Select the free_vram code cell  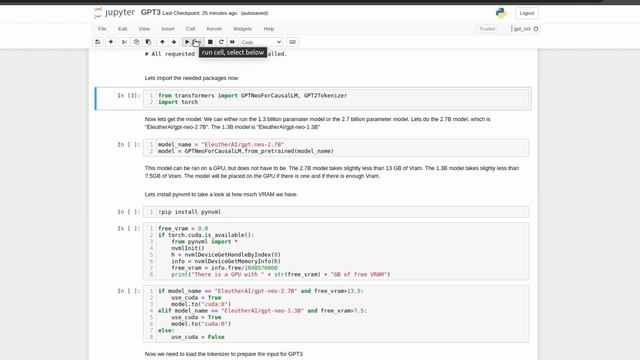point(336,251)
